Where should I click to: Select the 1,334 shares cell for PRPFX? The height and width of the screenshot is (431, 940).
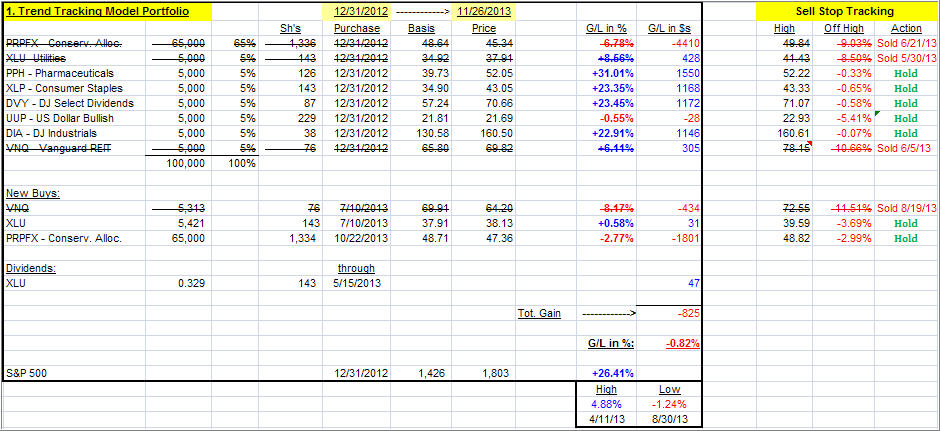pyautogui.click(x=290, y=238)
